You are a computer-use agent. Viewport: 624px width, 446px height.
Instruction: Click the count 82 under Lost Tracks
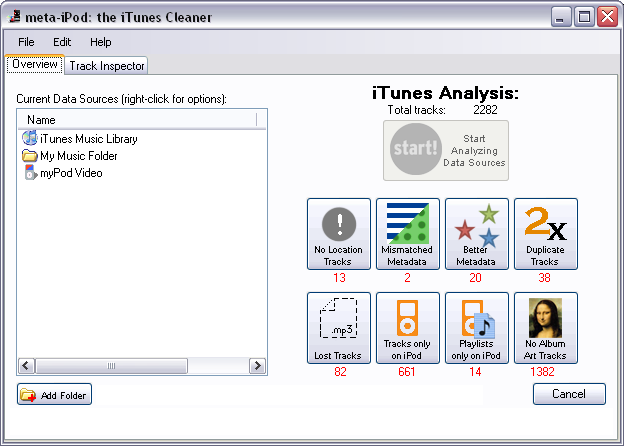340,372
